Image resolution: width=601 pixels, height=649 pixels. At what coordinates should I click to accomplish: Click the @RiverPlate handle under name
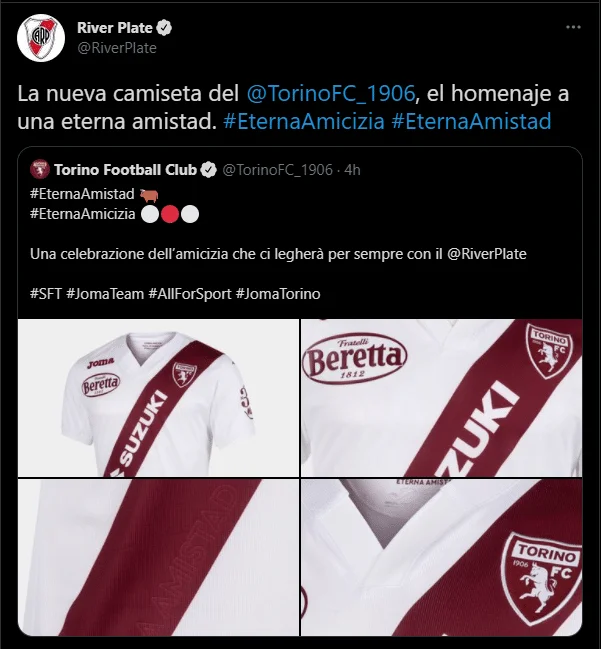117,48
